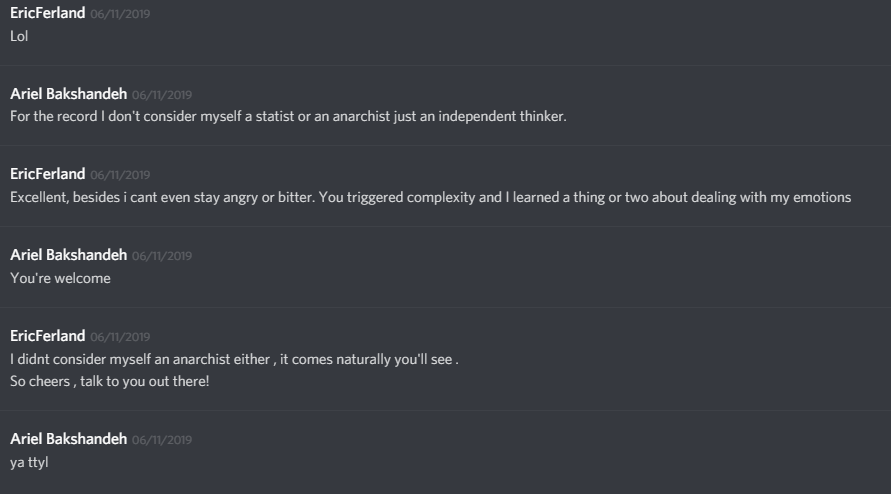The height and width of the screenshot is (494, 891).
Task: Open Ariel Bakshandeh's profile above 'For the record' message
Action: (68, 94)
